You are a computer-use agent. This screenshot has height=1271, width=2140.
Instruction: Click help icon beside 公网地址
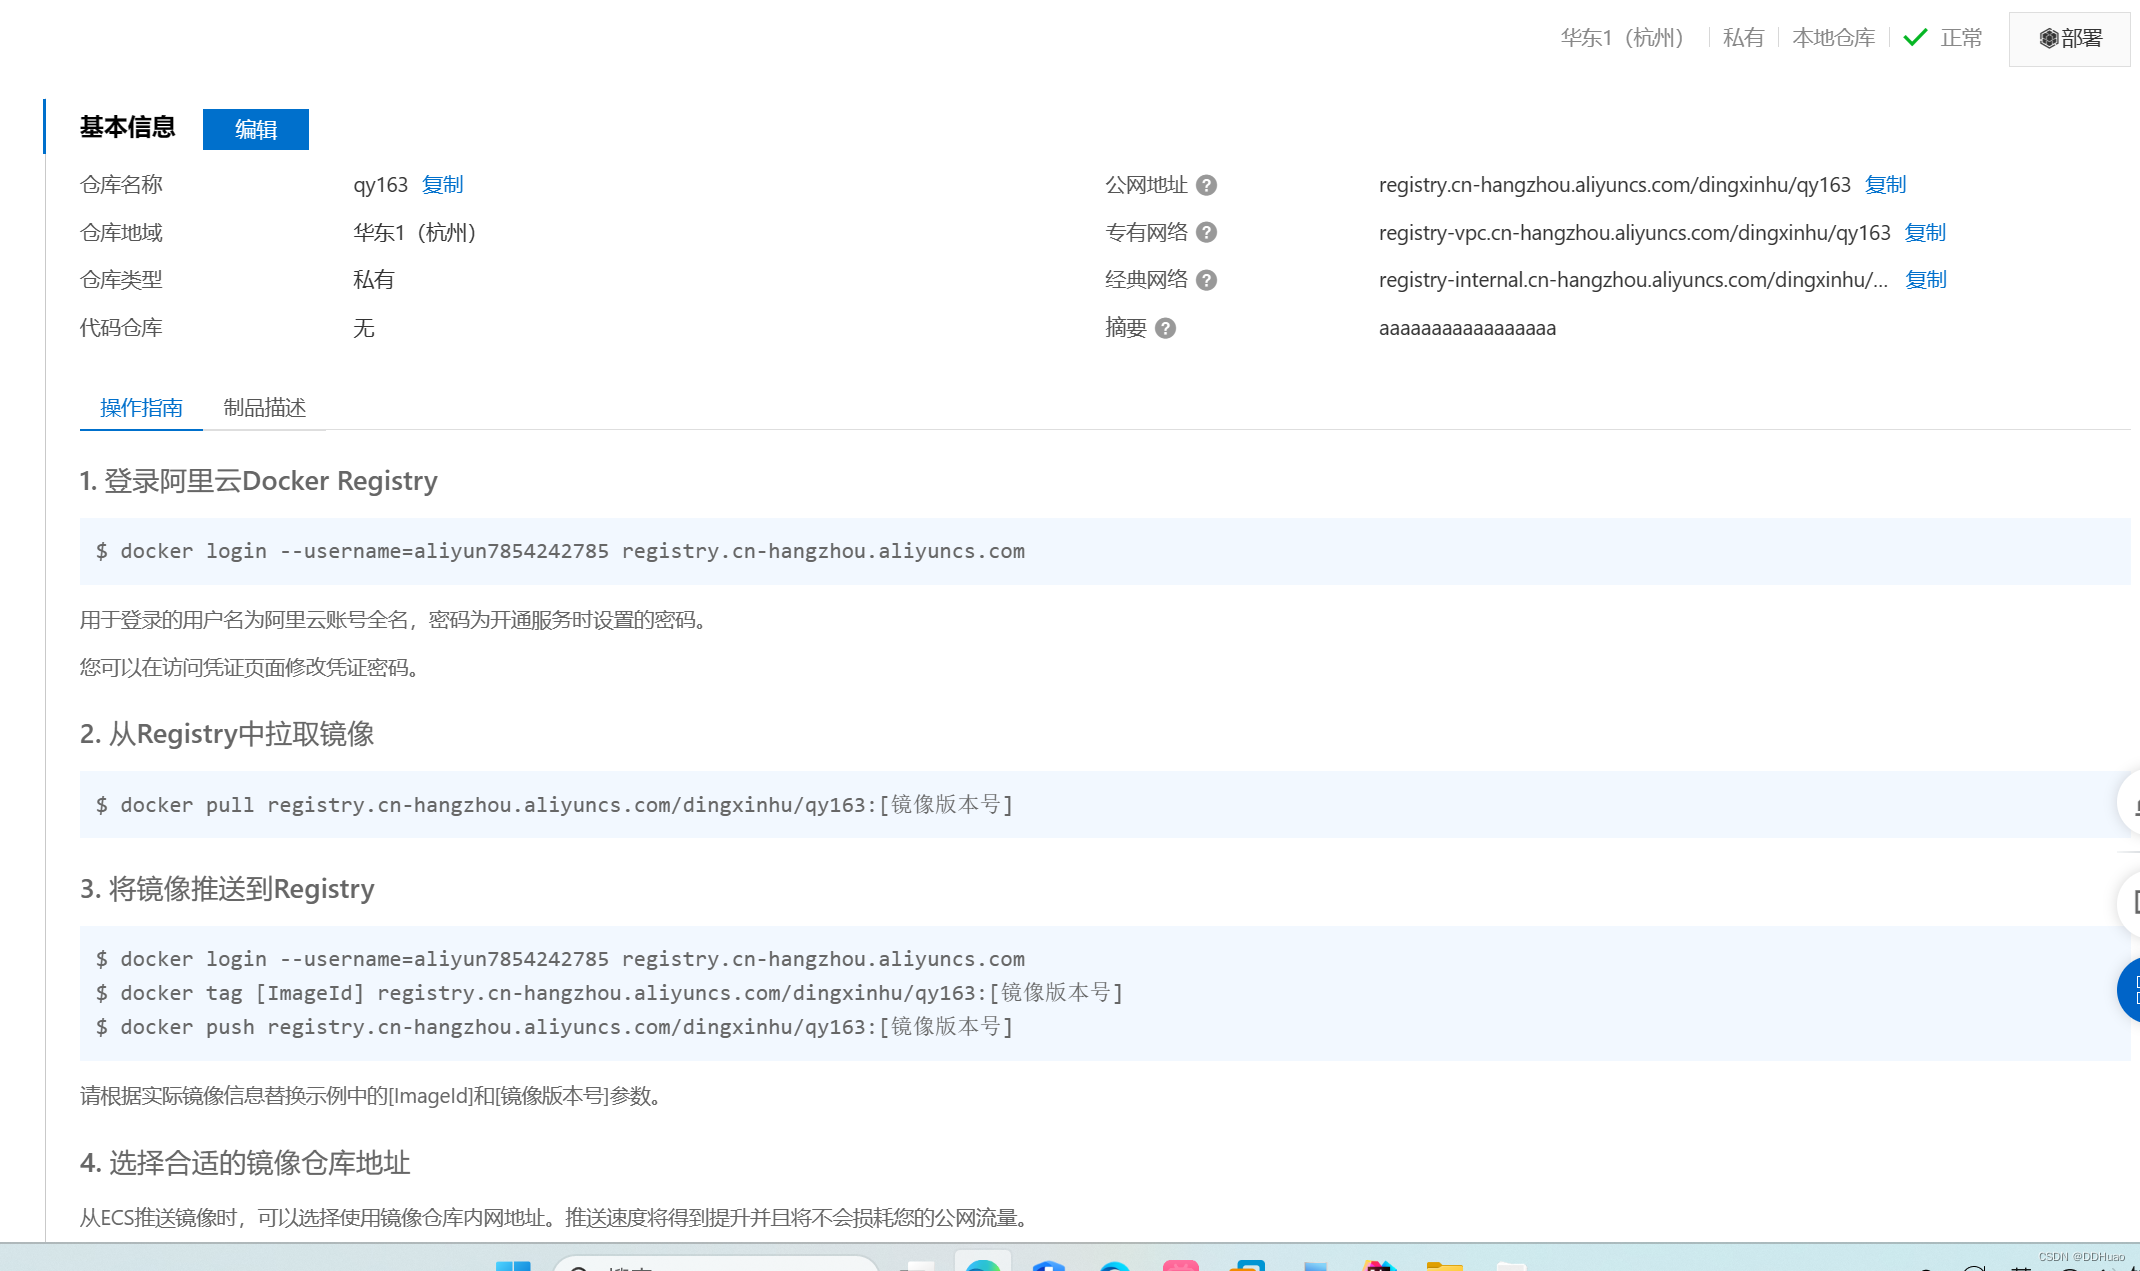[x=1206, y=185]
